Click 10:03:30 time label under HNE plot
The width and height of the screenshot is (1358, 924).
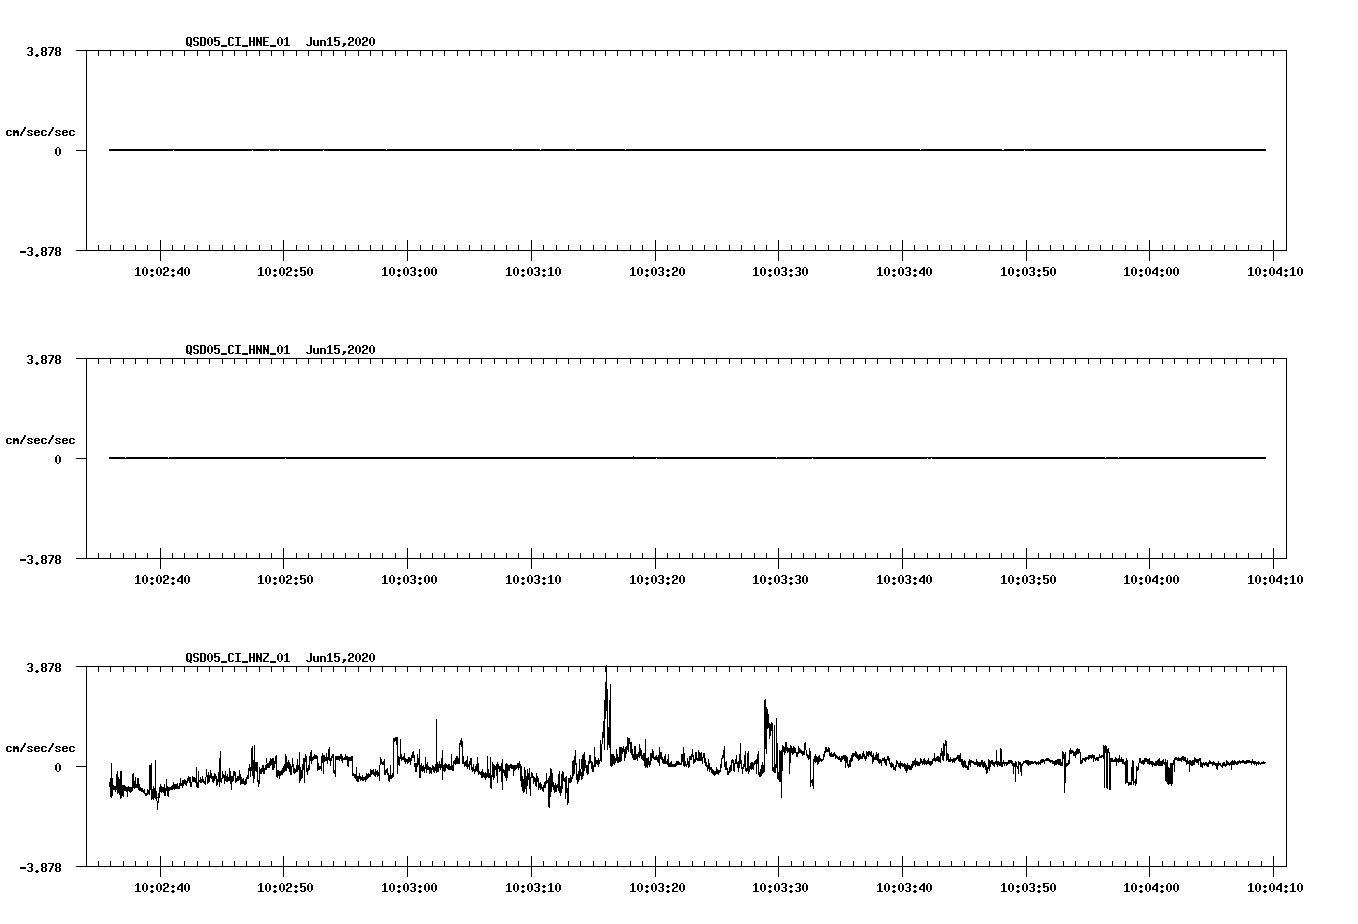780,271
